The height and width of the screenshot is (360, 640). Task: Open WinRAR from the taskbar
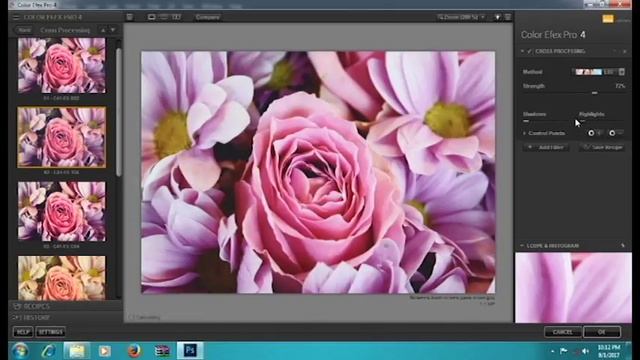tap(162, 351)
